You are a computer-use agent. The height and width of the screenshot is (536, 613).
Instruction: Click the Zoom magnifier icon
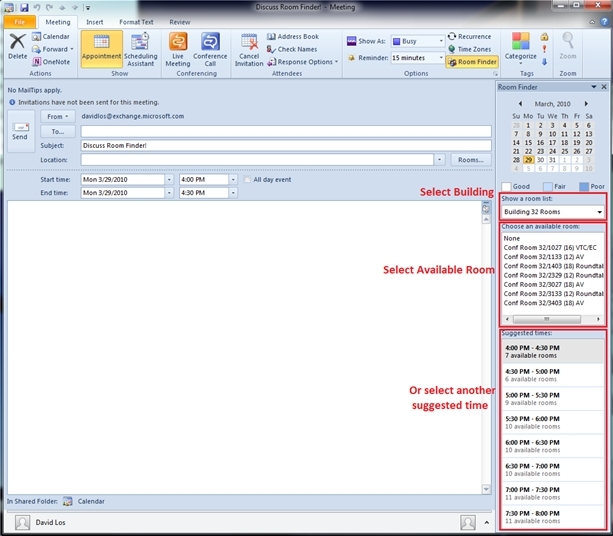pyautogui.click(x=568, y=40)
